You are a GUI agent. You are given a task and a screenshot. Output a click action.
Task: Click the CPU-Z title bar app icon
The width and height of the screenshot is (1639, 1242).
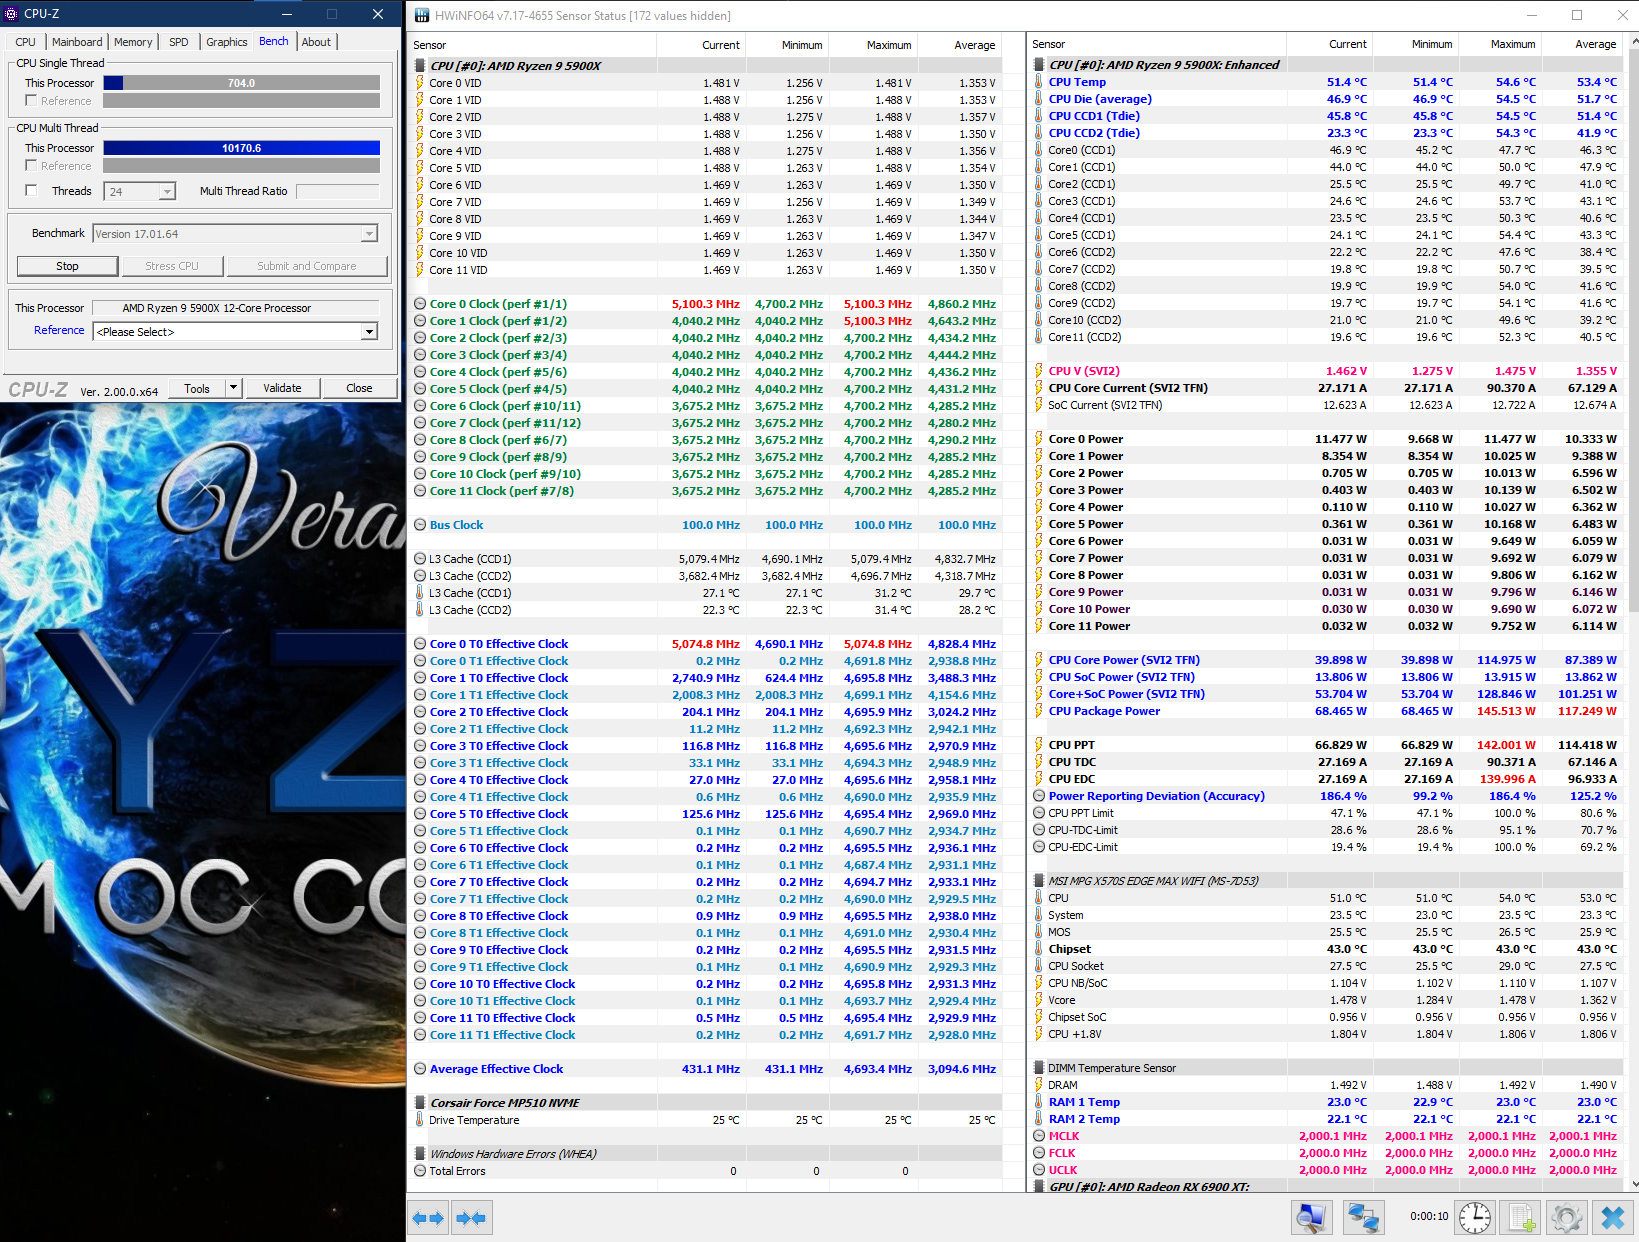(x=12, y=14)
